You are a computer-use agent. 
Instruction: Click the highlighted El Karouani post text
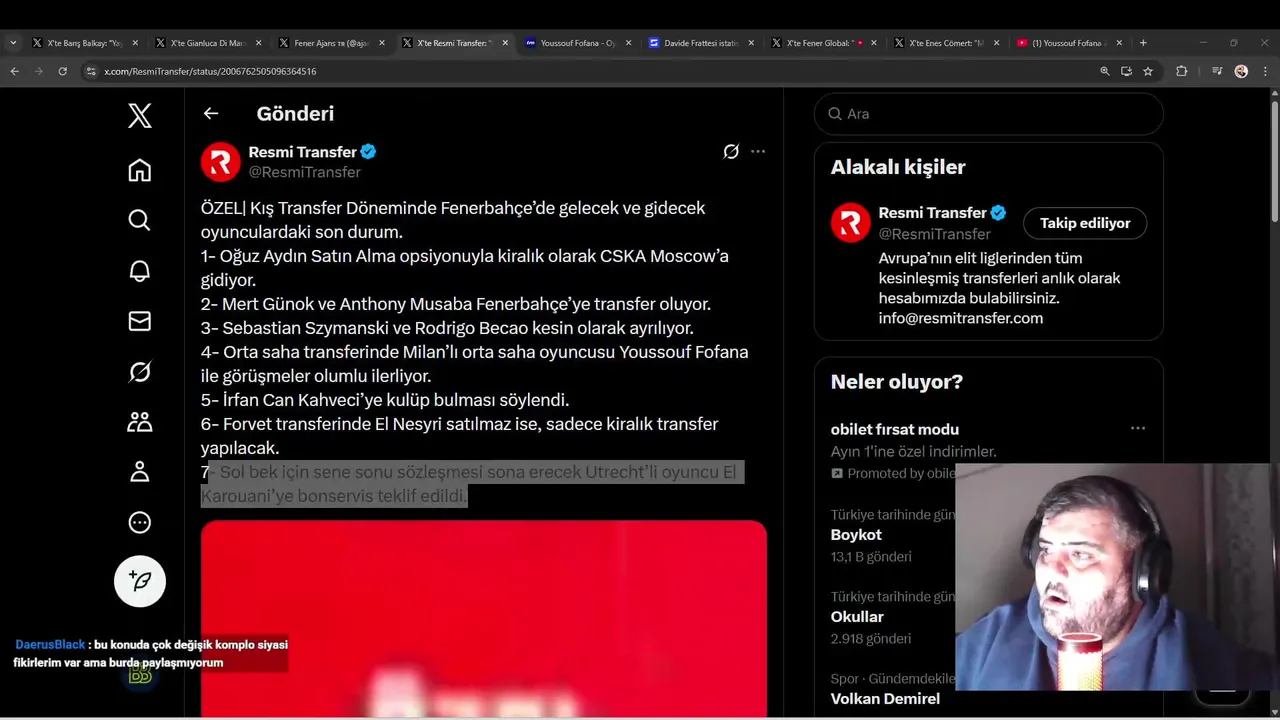[x=472, y=484]
